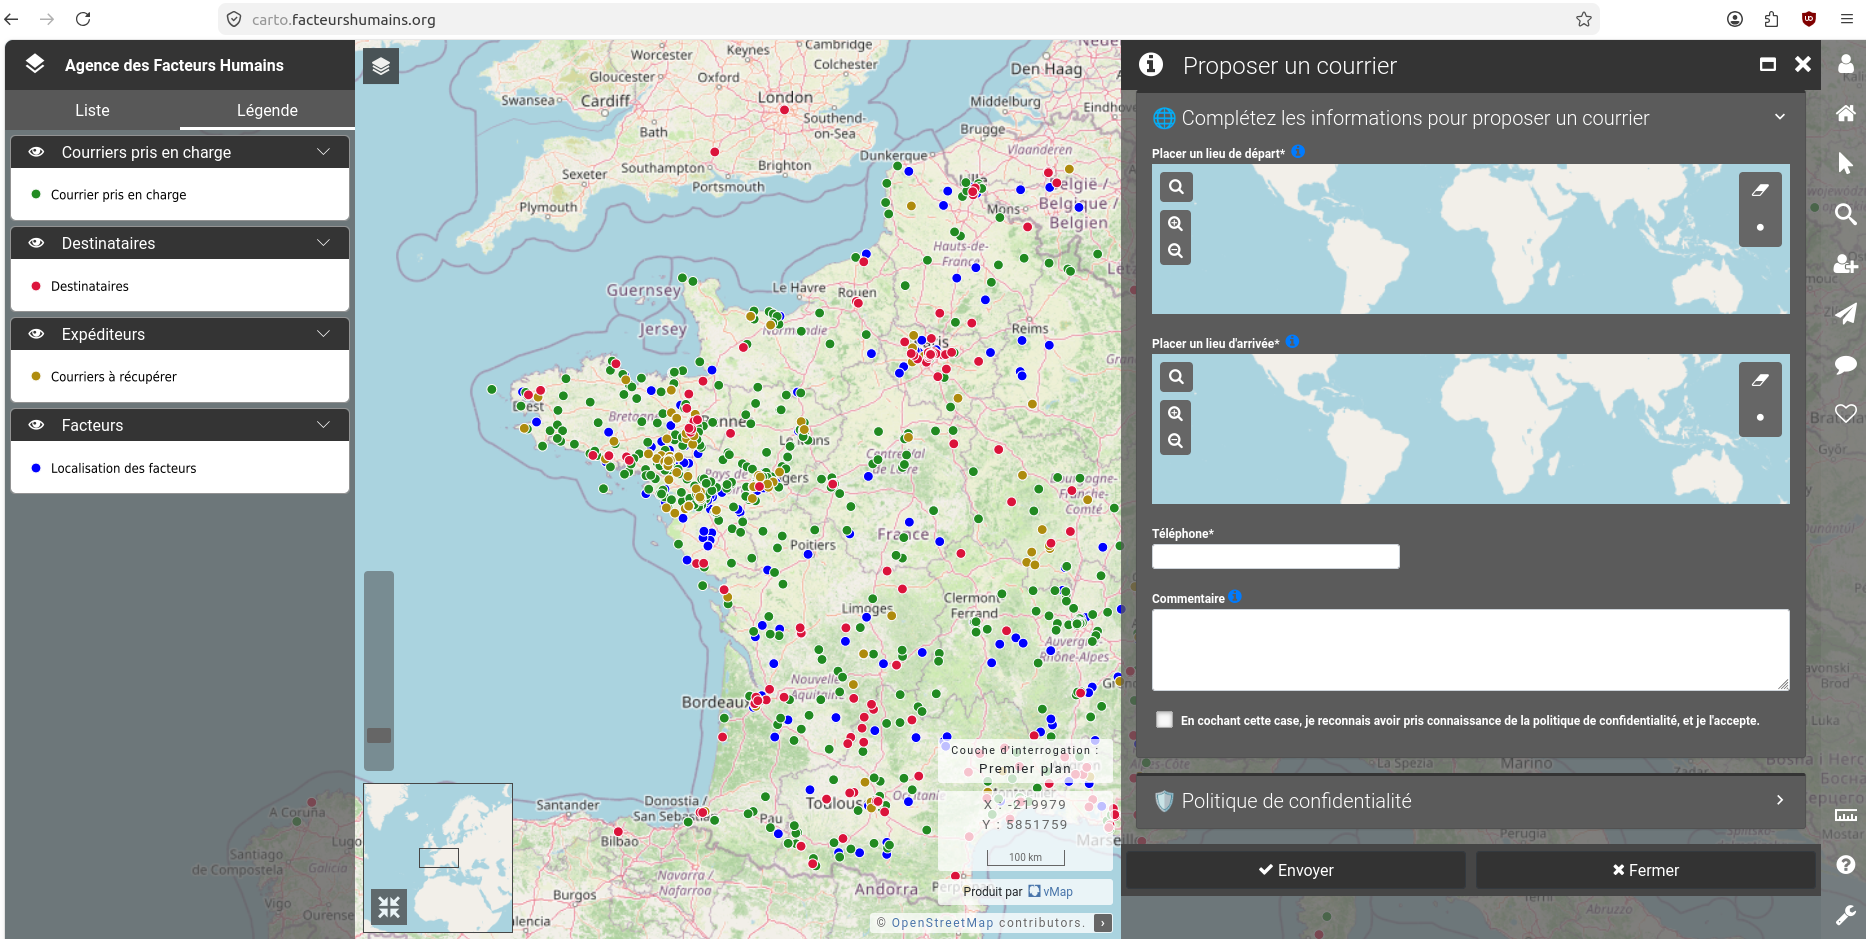The height and width of the screenshot is (939, 1866).
Task: Select the pointer cursor tool in sidebar
Action: click(x=1846, y=163)
